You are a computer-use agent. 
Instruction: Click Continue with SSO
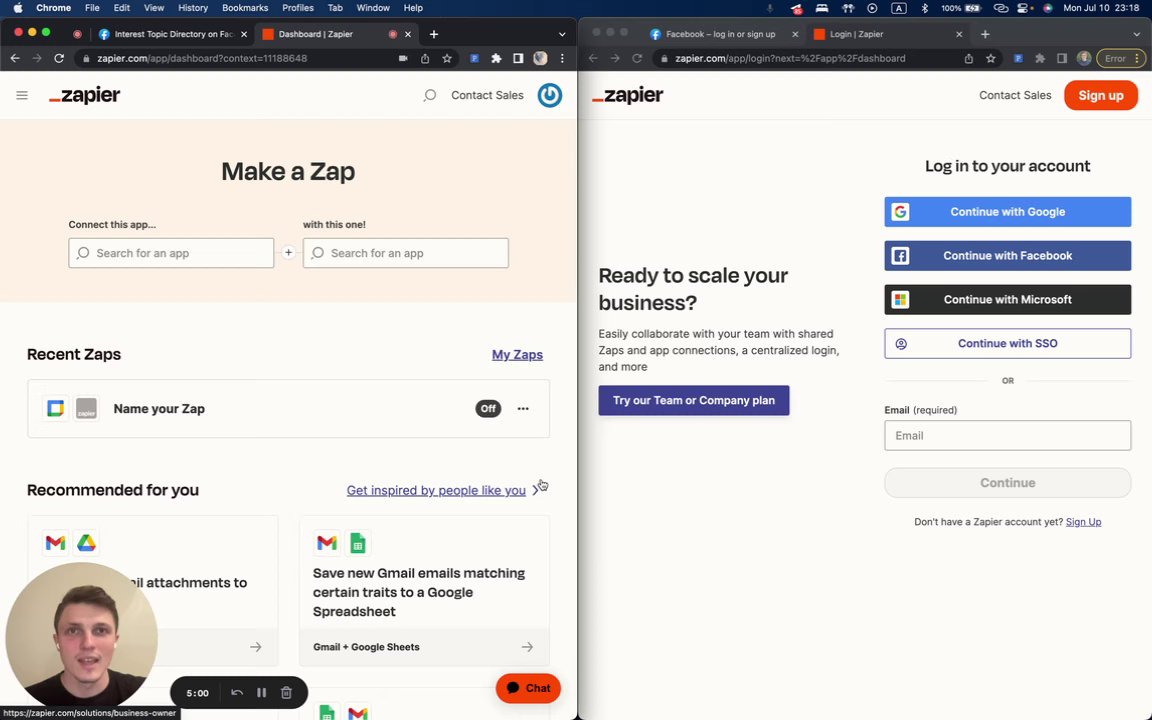(1007, 343)
